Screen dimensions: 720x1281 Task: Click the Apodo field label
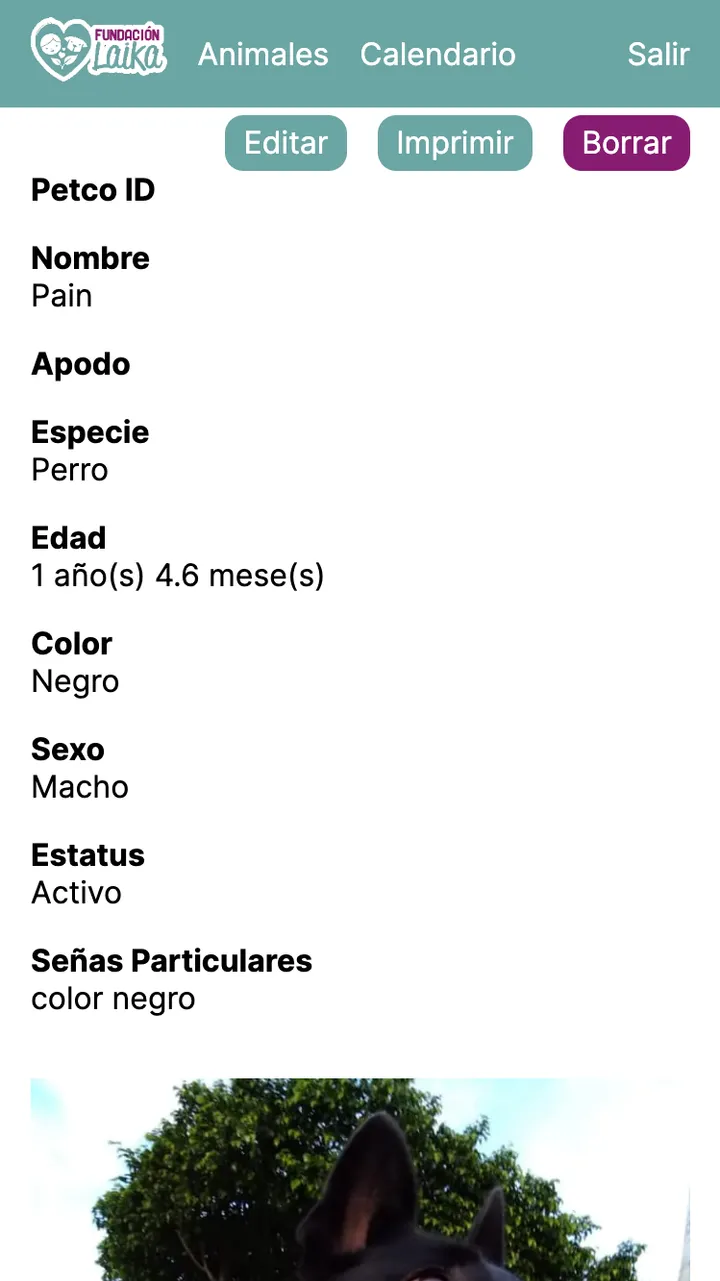click(x=81, y=364)
